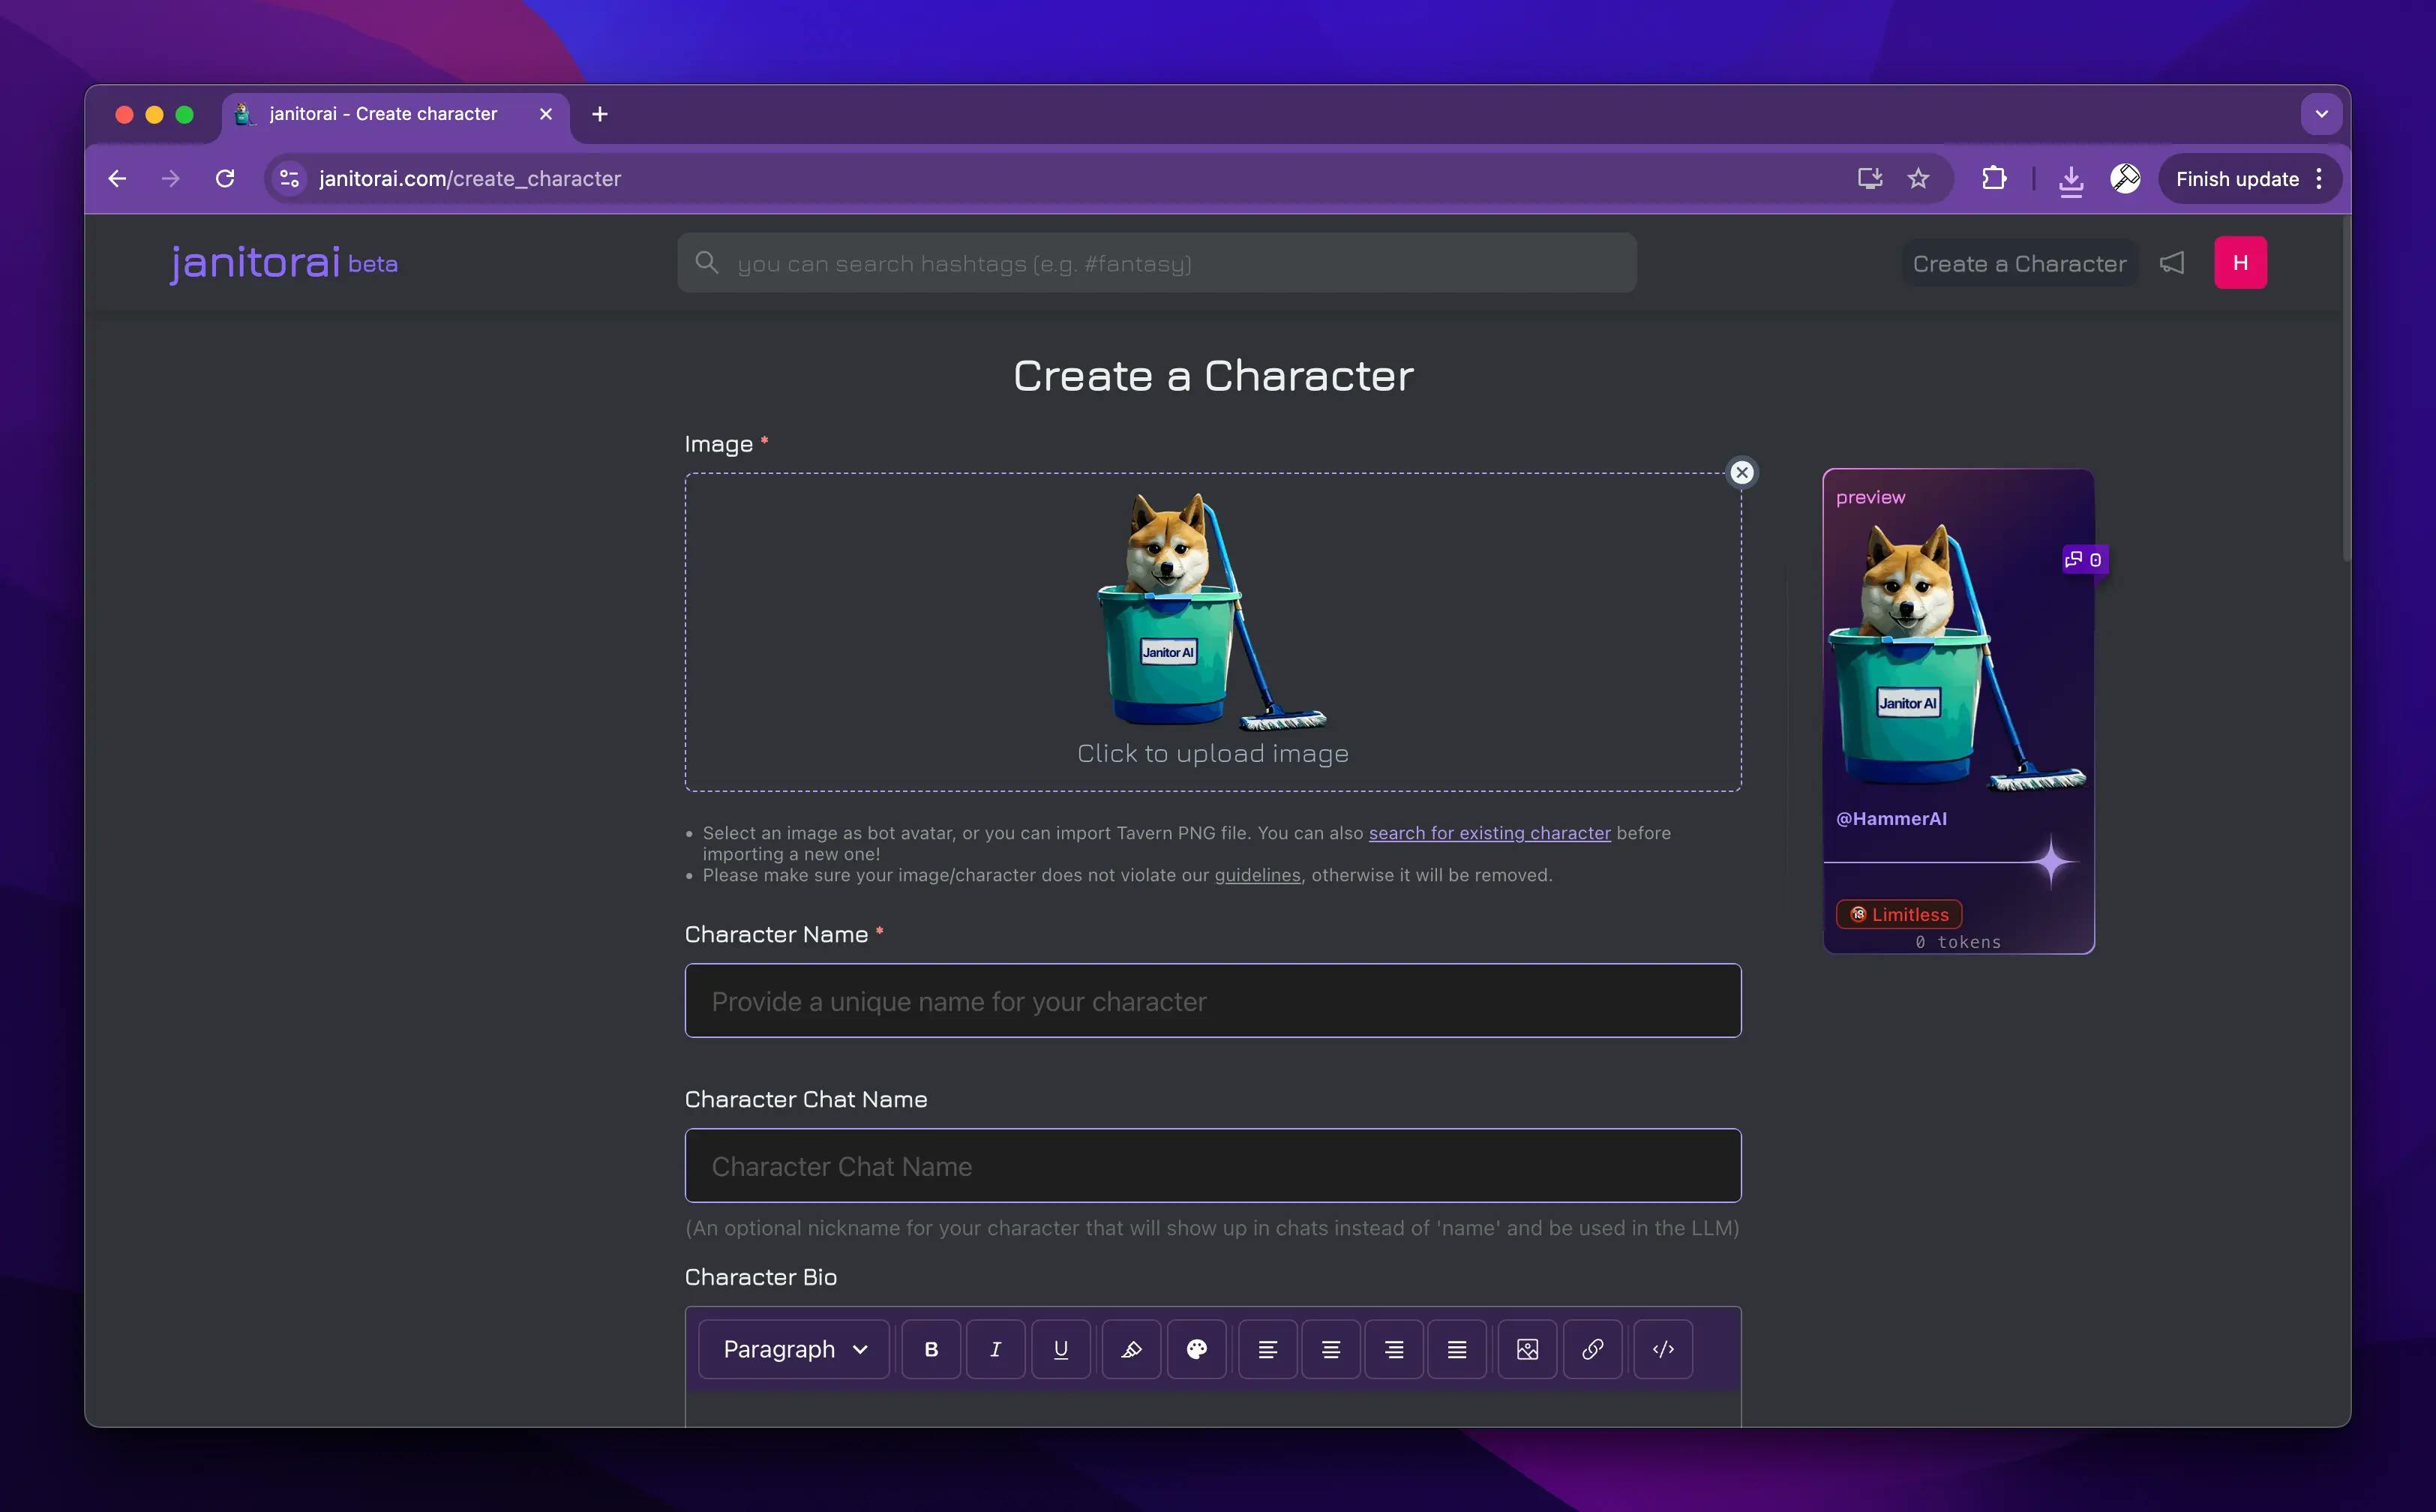Insert a hyperlink using the link icon
Screen dimensions: 2436x1512
tap(1593, 1349)
